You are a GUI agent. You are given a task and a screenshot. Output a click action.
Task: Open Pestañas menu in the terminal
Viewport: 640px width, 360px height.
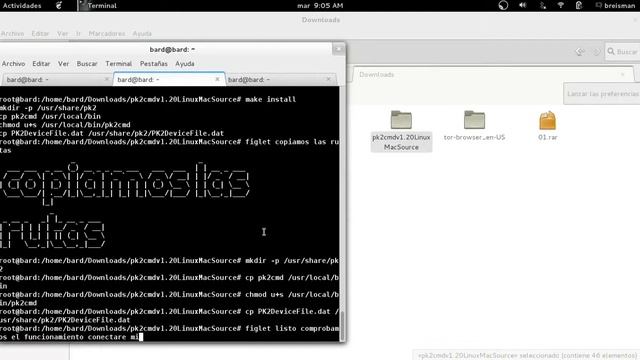153,64
